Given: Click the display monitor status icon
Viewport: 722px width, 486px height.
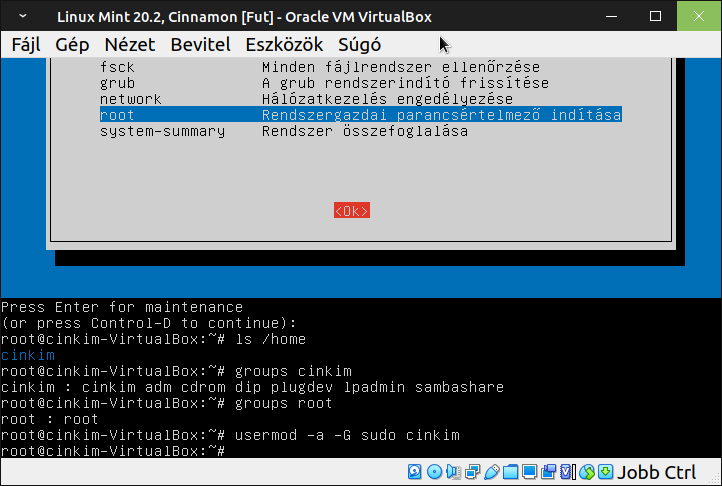Looking at the screenshot, I should (x=530, y=472).
